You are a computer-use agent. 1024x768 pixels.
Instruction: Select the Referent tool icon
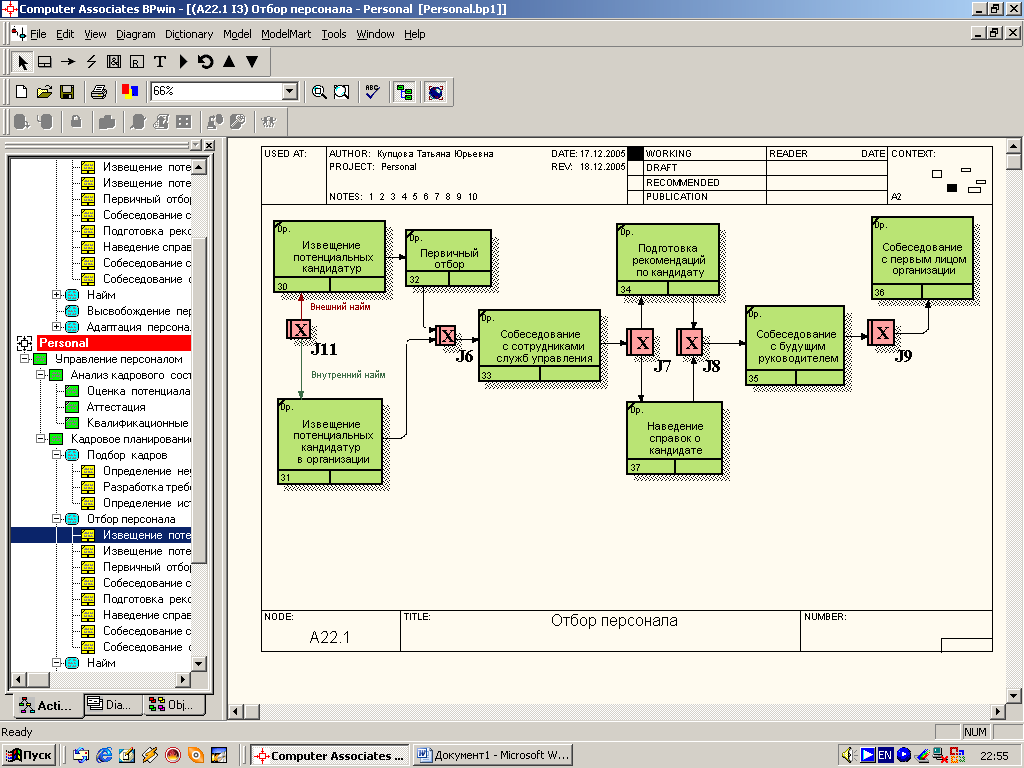pos(136,62)
